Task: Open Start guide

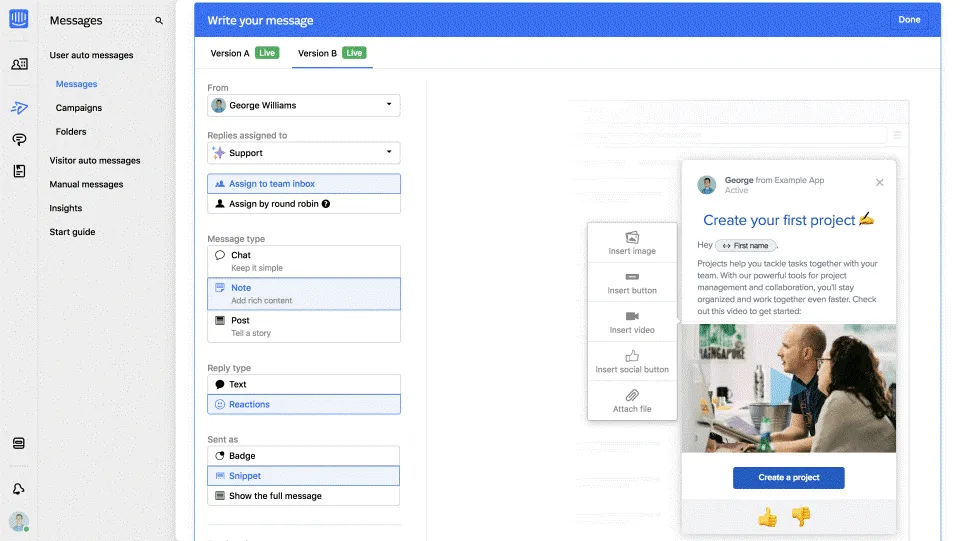Action: click(x=72, y=232)
